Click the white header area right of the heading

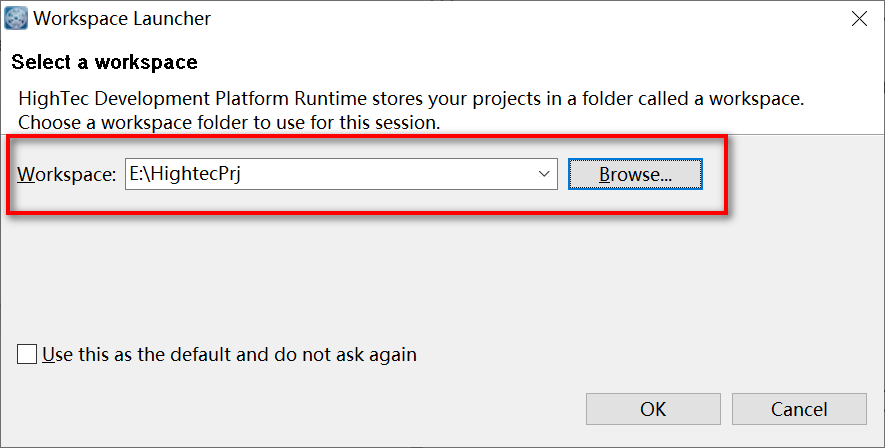click(536, 62)
